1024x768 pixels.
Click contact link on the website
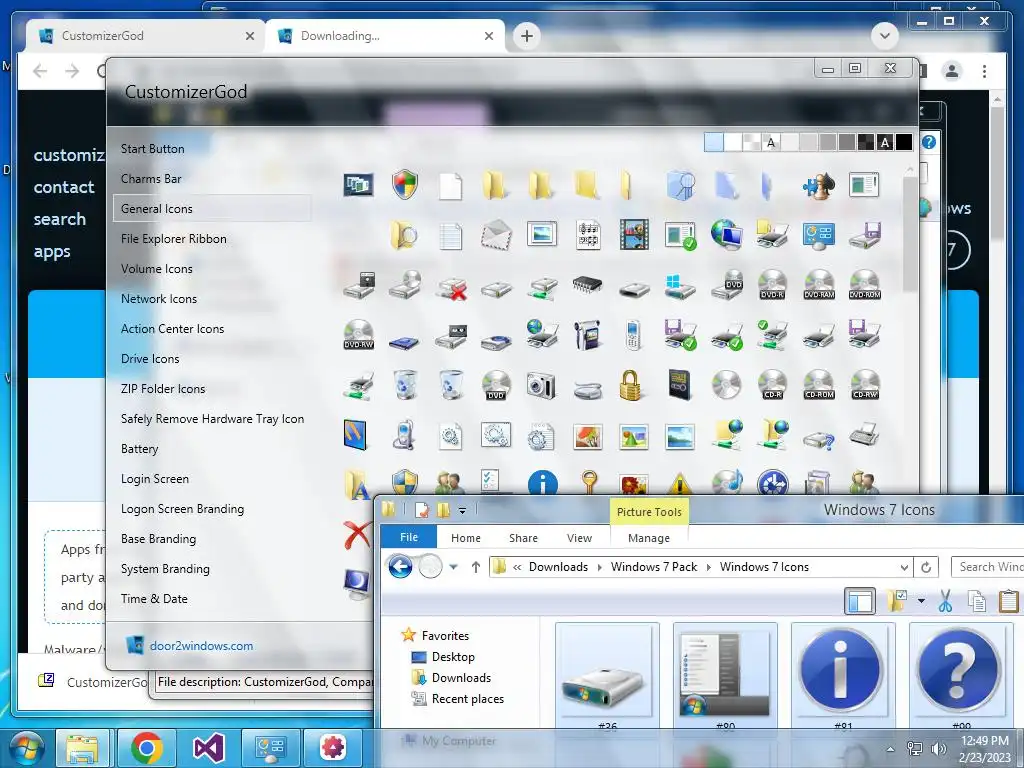(64, 187)
